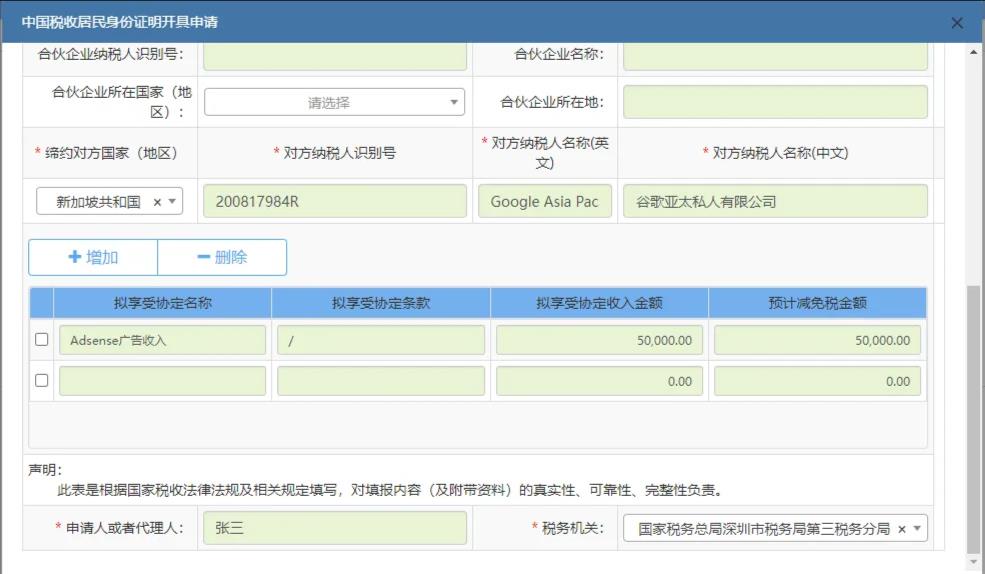Clear the 税务机关 selection x icon

coord(901,529)
